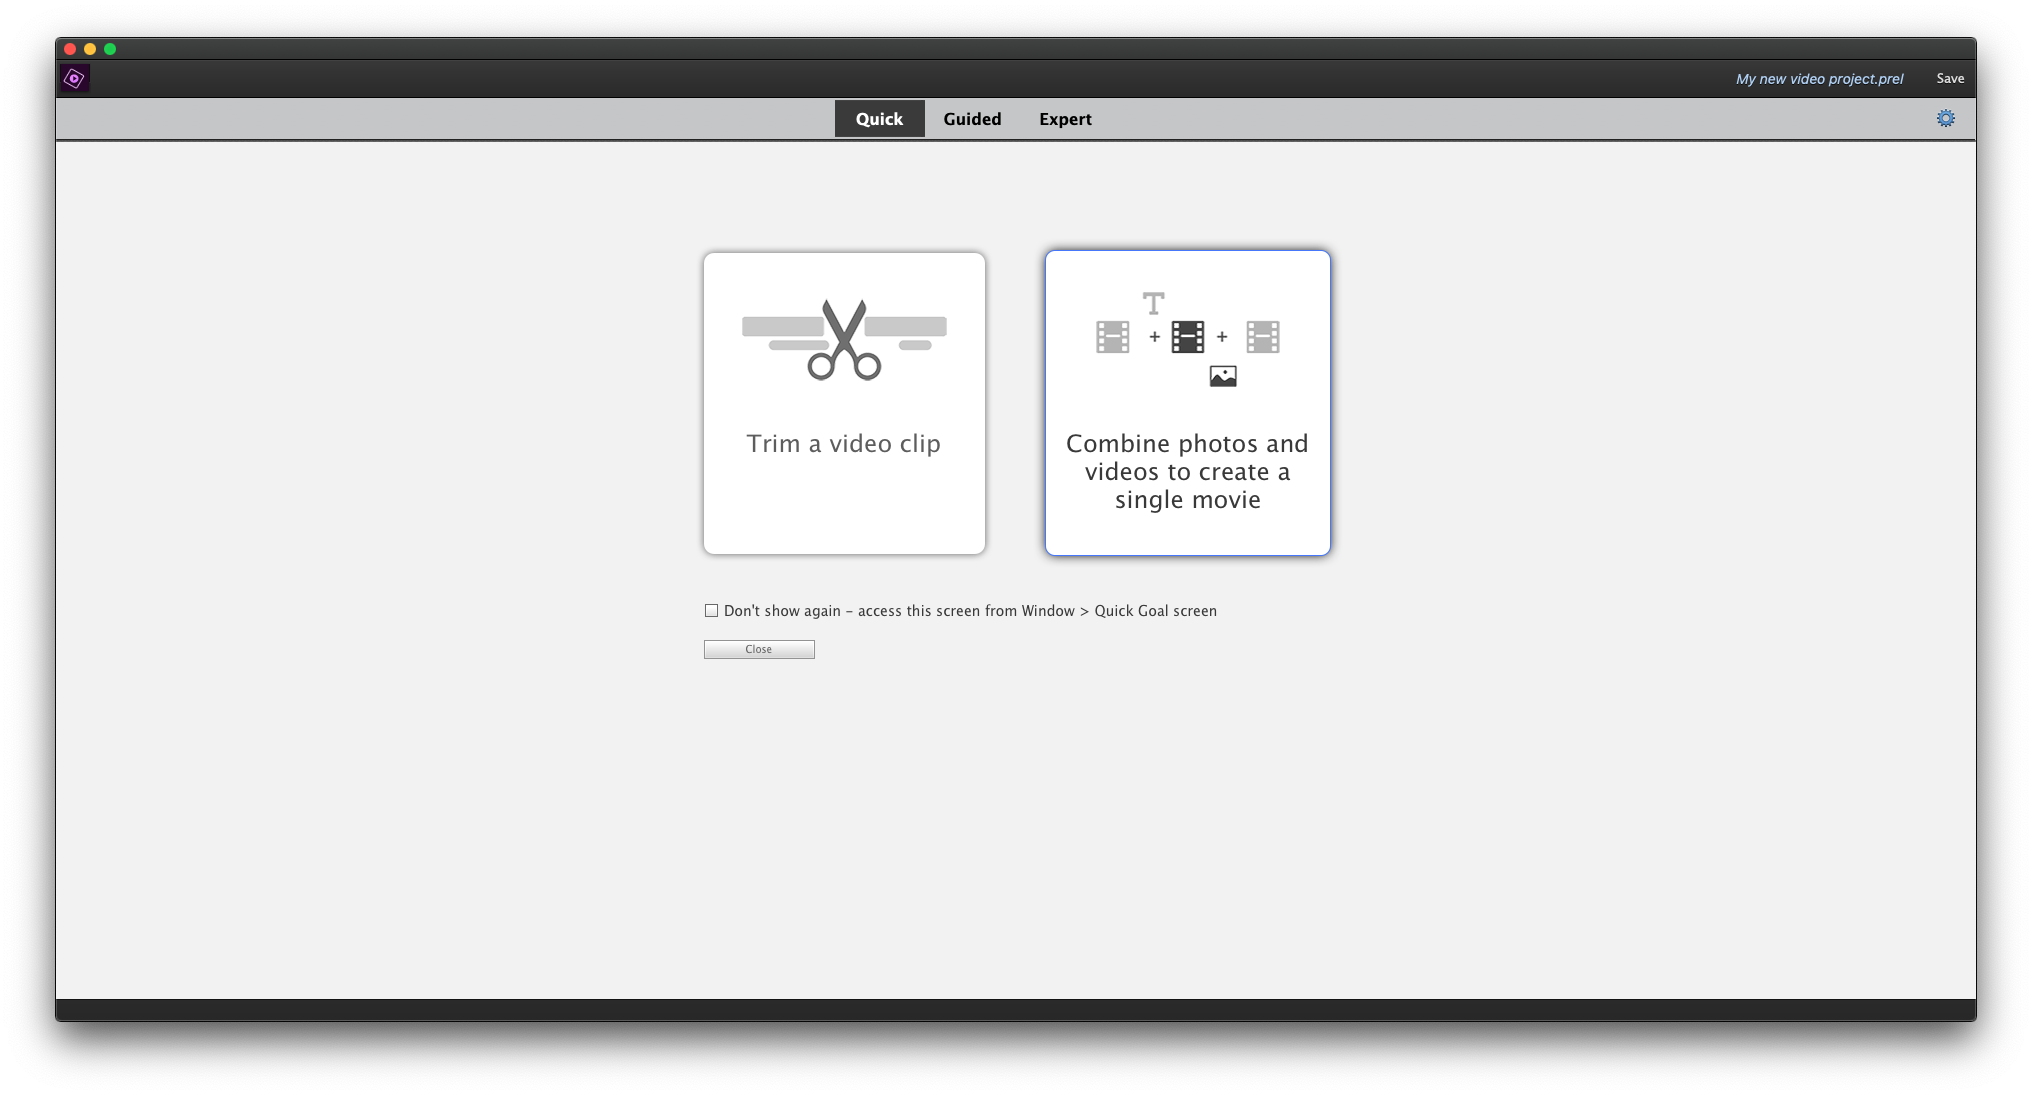Switch to the Expert tab

coord(1065,119)
